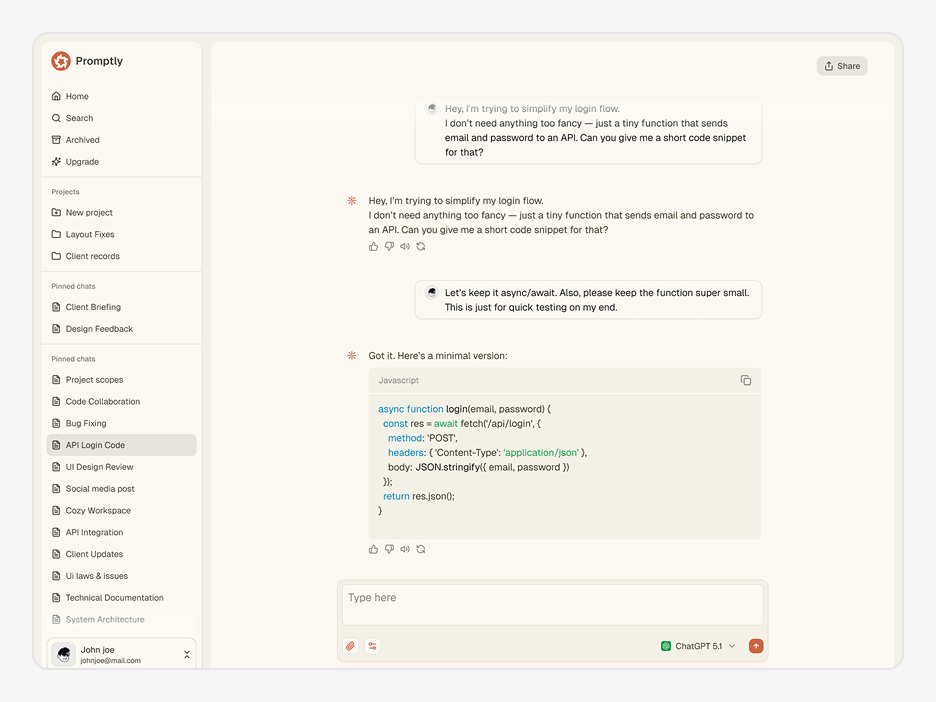The width and height of the screenshot is (936, 702).
Task: Attach a file with the paperclip icon
Action: click(x=350, y=646)
